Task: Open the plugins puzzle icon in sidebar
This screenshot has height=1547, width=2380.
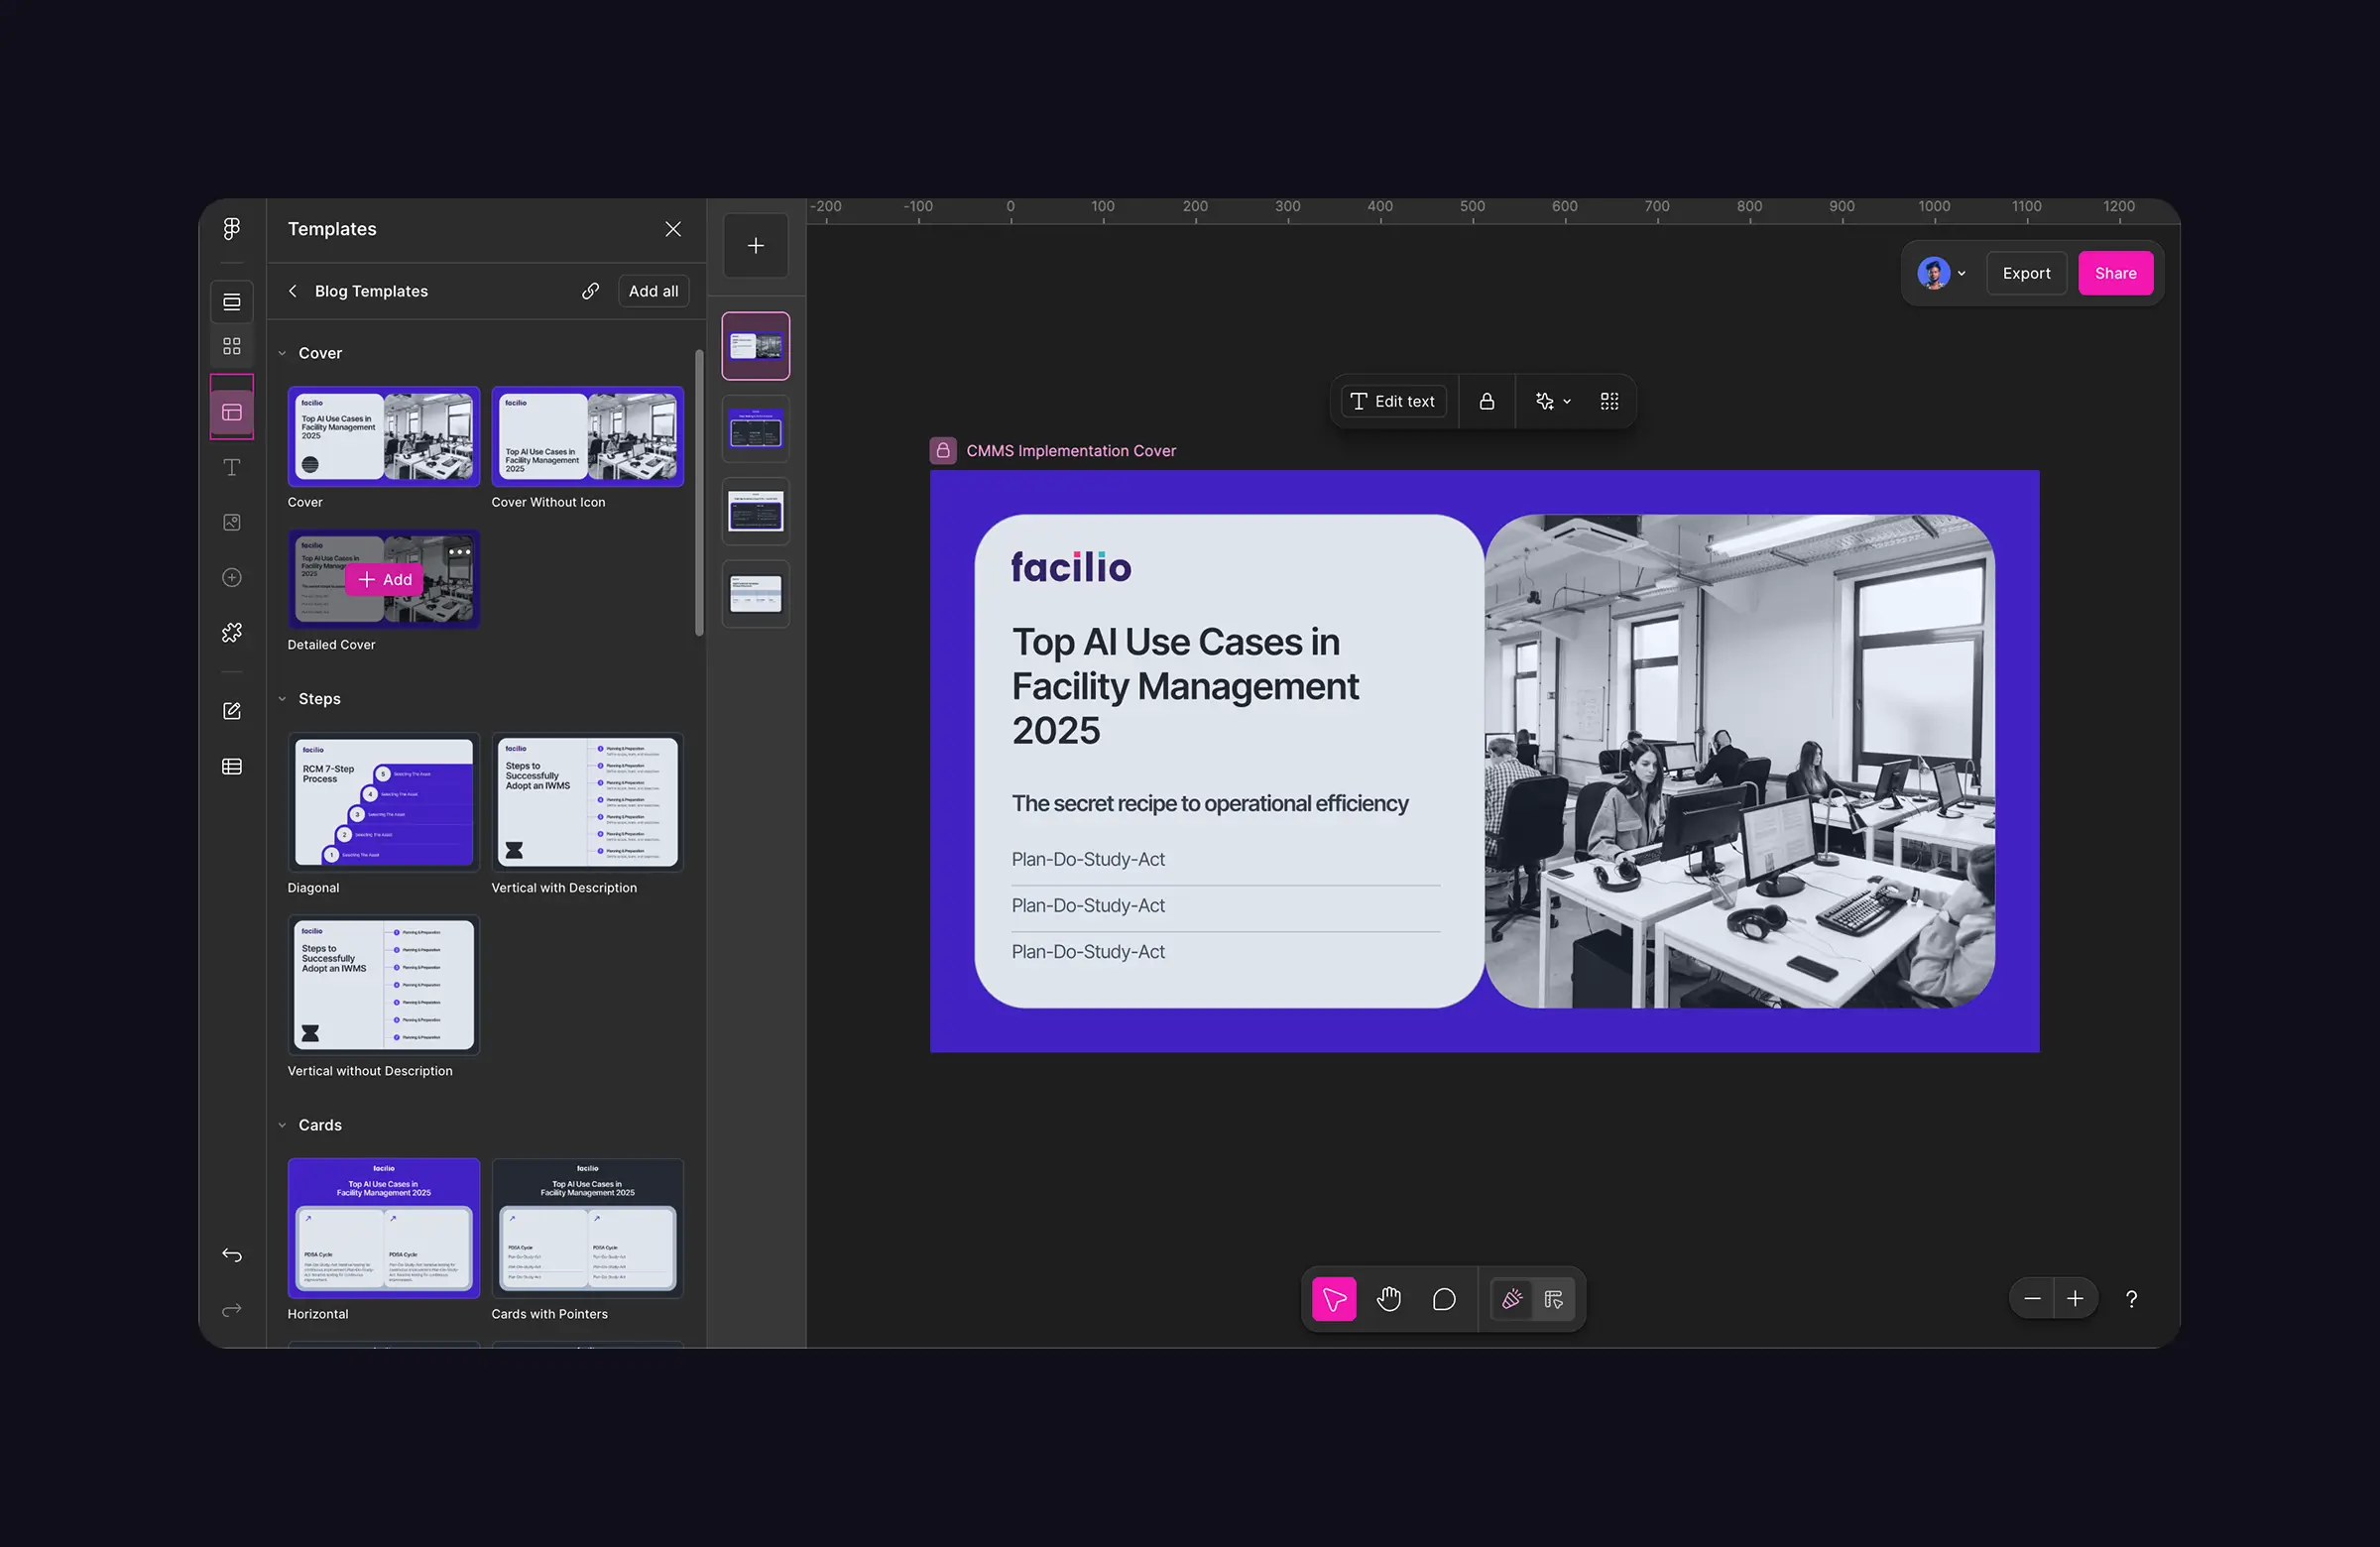Action: pos(232,633)
